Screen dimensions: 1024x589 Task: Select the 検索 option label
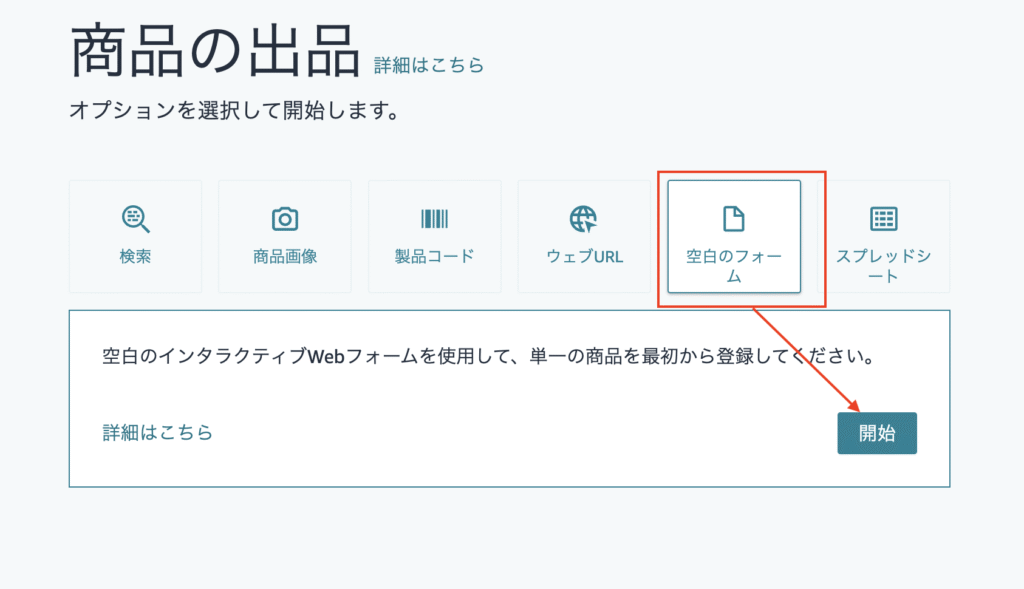coord(135,257)
